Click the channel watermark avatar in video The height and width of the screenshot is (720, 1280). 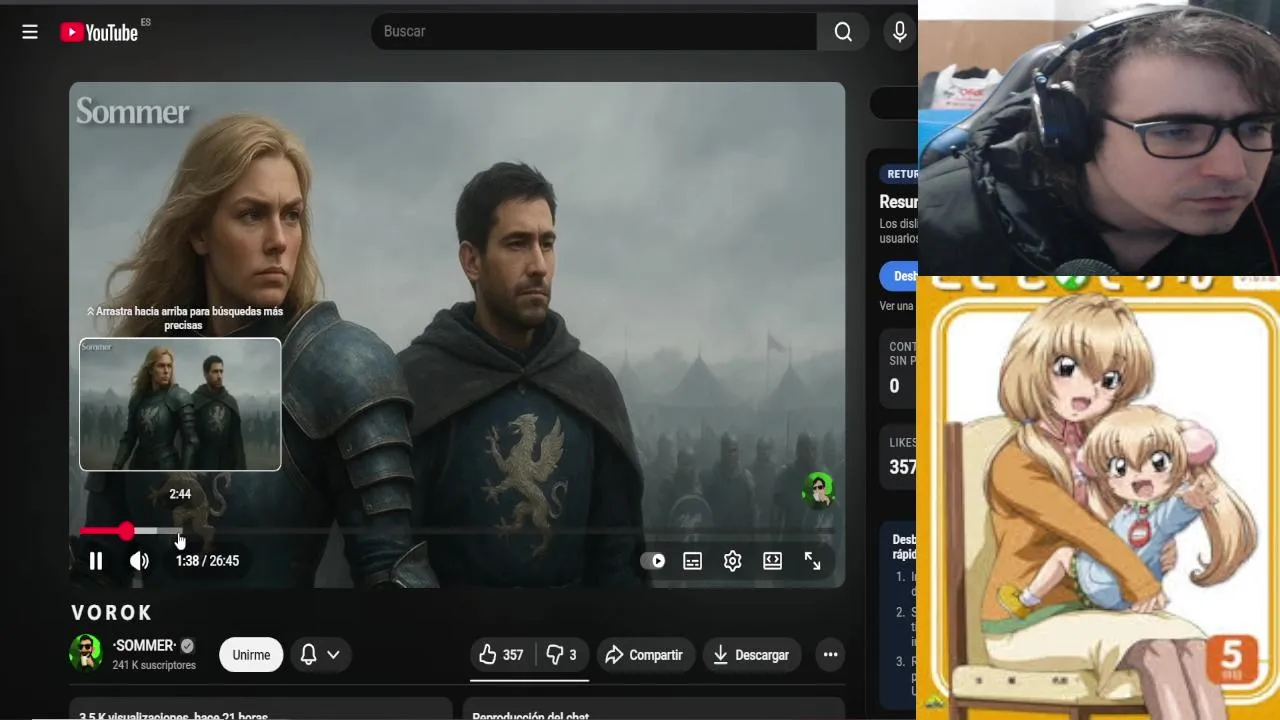[819, 489]
